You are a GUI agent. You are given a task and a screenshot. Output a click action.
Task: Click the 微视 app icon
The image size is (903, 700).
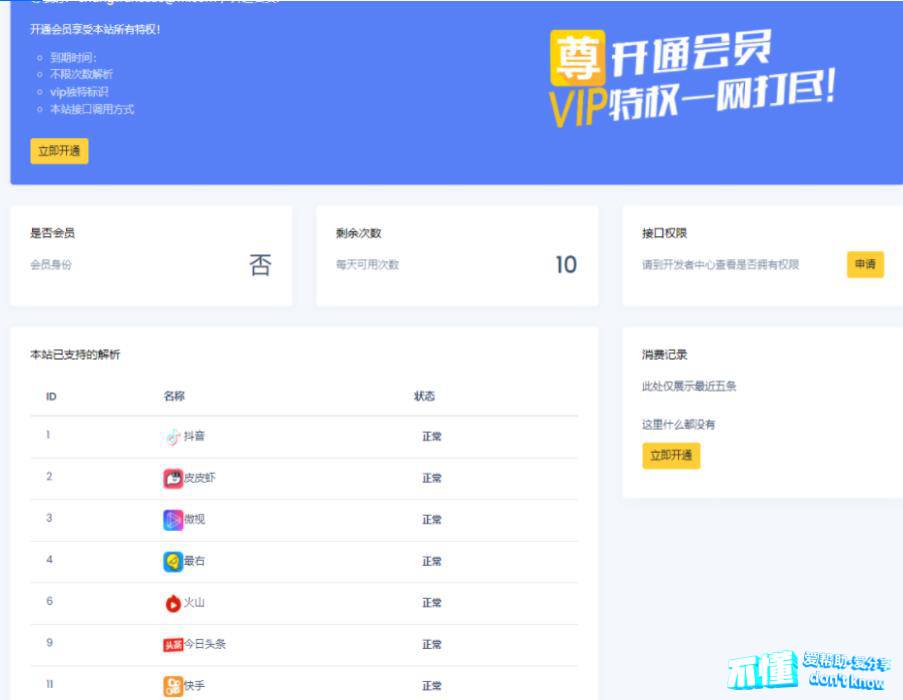coord(173,520)
